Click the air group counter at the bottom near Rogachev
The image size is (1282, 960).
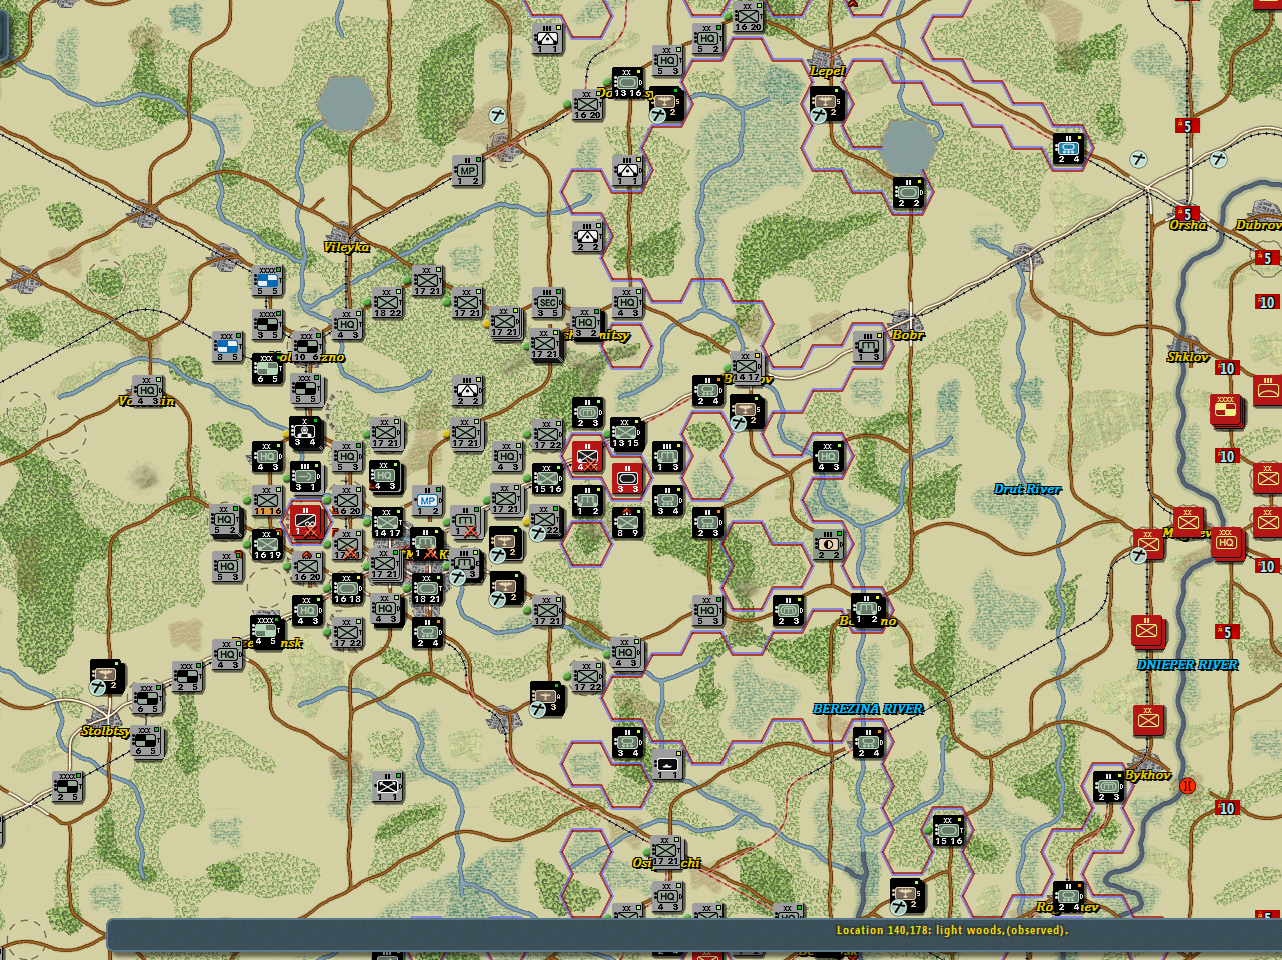coord(908,897)
